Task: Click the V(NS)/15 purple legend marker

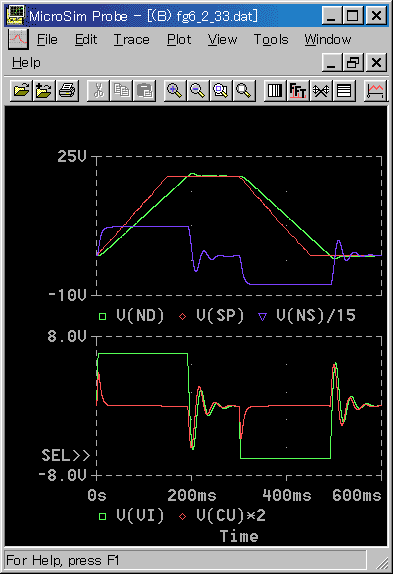Action: point(262,317)
